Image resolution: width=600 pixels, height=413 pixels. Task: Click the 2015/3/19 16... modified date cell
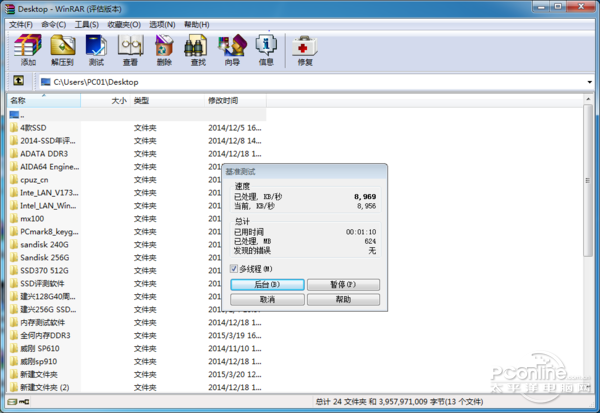click(235, 335)
